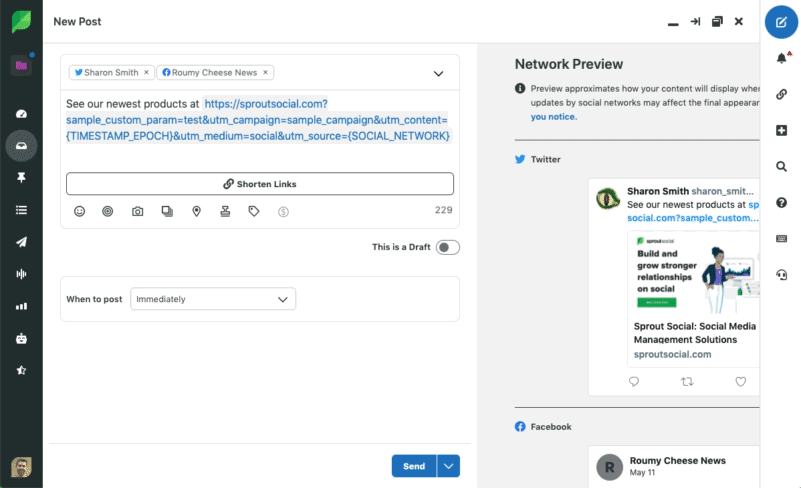Click the emoji picker icon

click(x=80, y=211)
